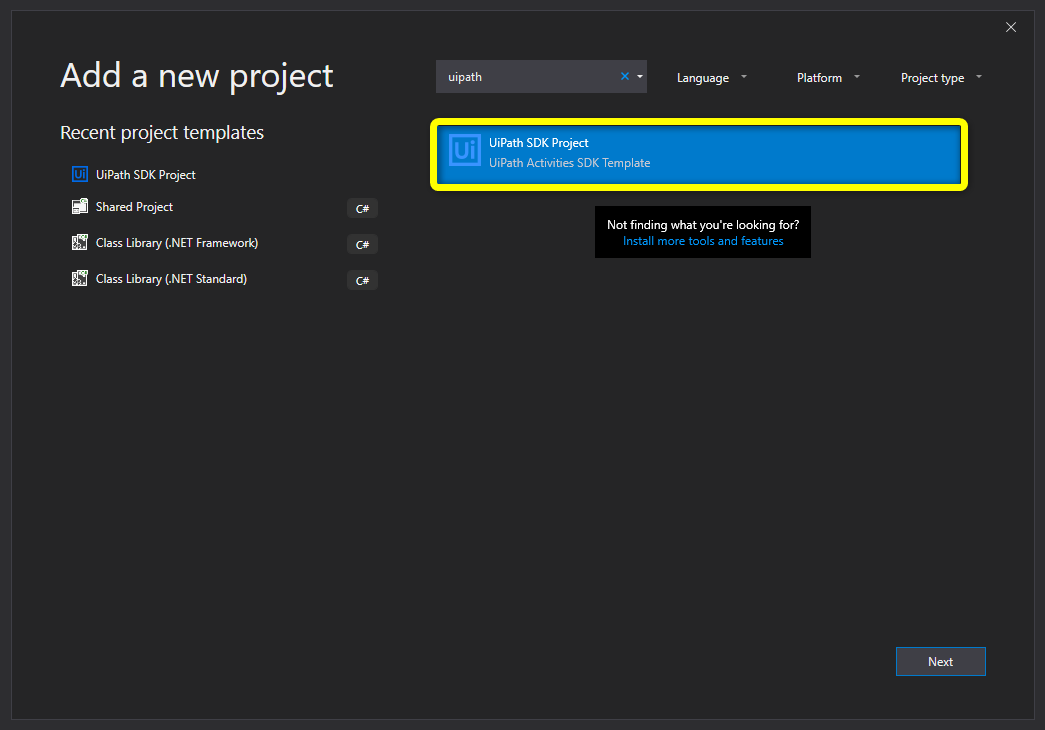Click inside the uipath search field
The width and height of the screenshot is (1045, 730).
pos(530,76)
